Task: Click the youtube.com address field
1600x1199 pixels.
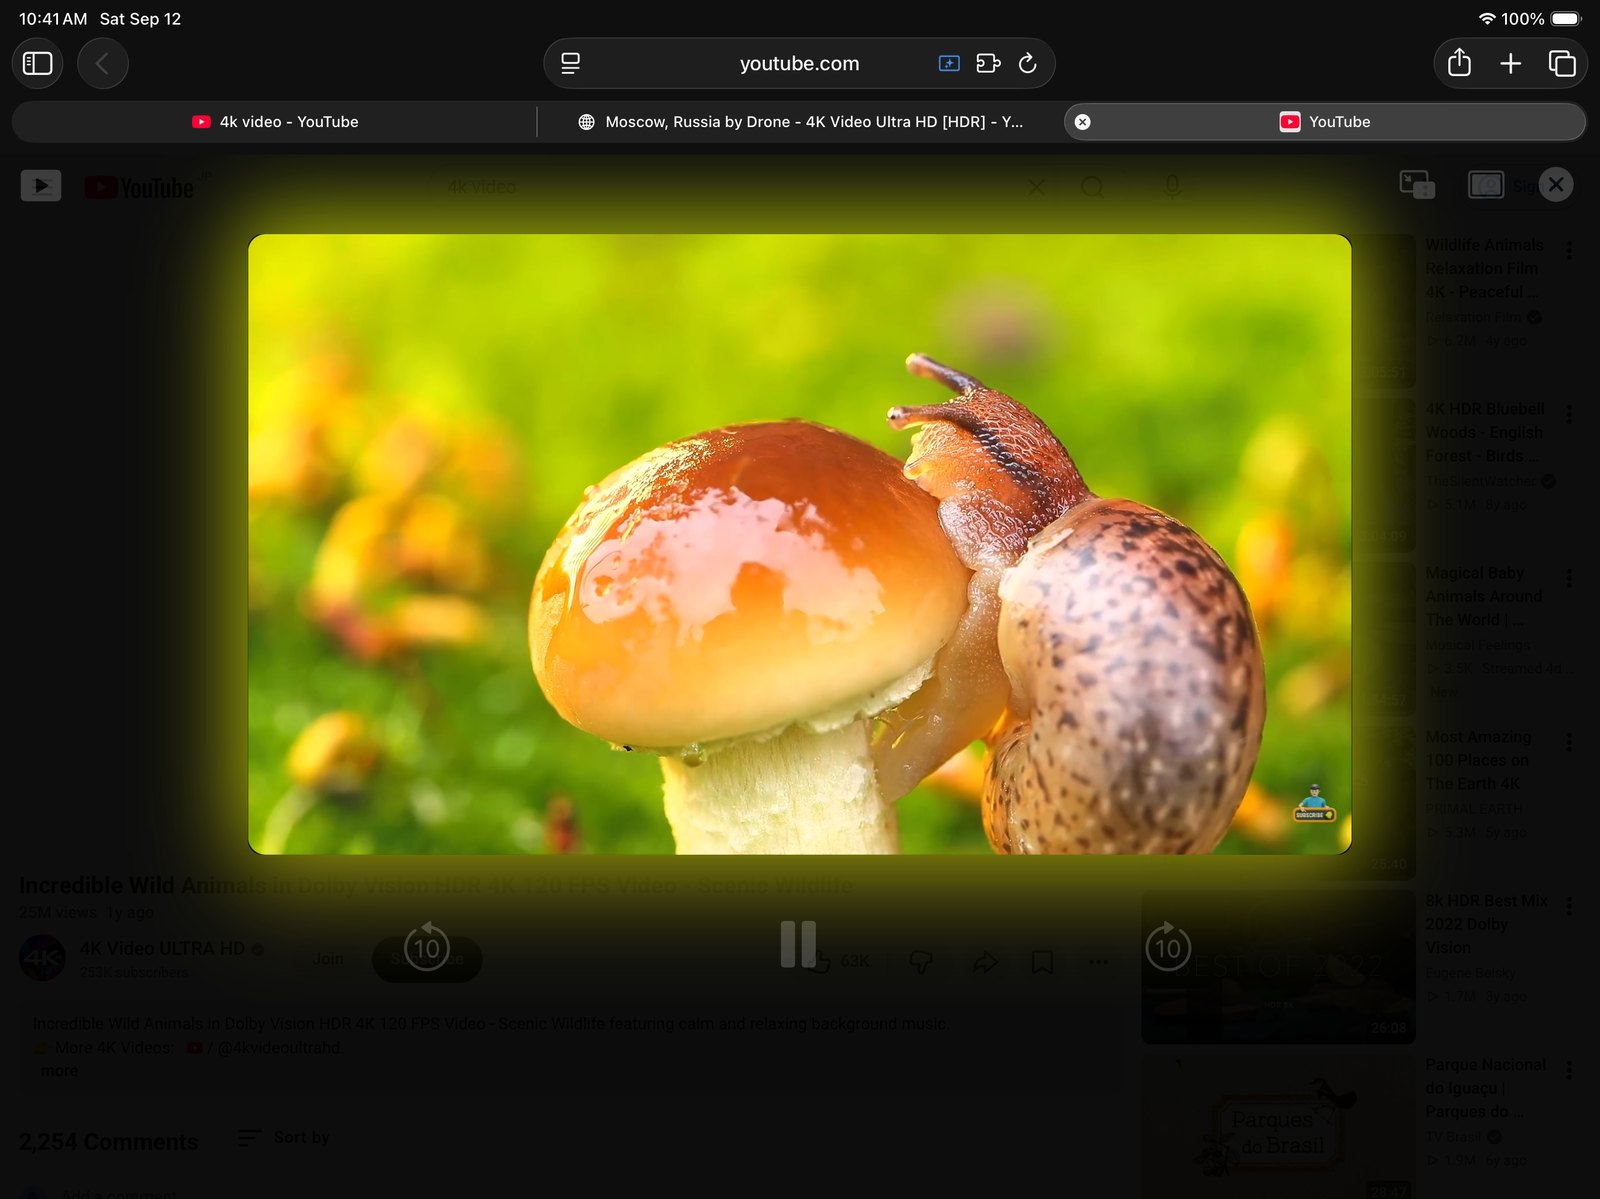Action: (x=799, y=64)
